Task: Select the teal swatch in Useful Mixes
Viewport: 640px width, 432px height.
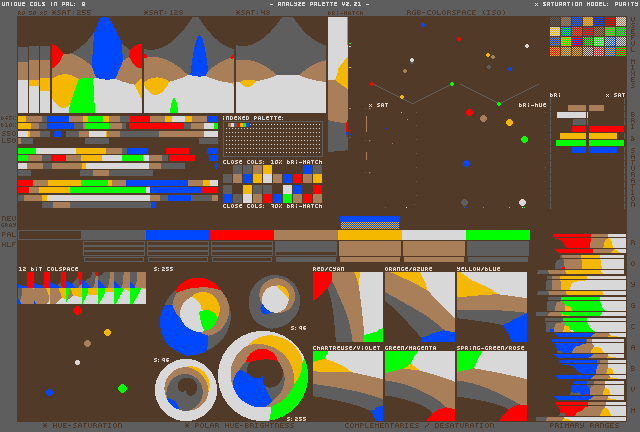Action: 566,31
